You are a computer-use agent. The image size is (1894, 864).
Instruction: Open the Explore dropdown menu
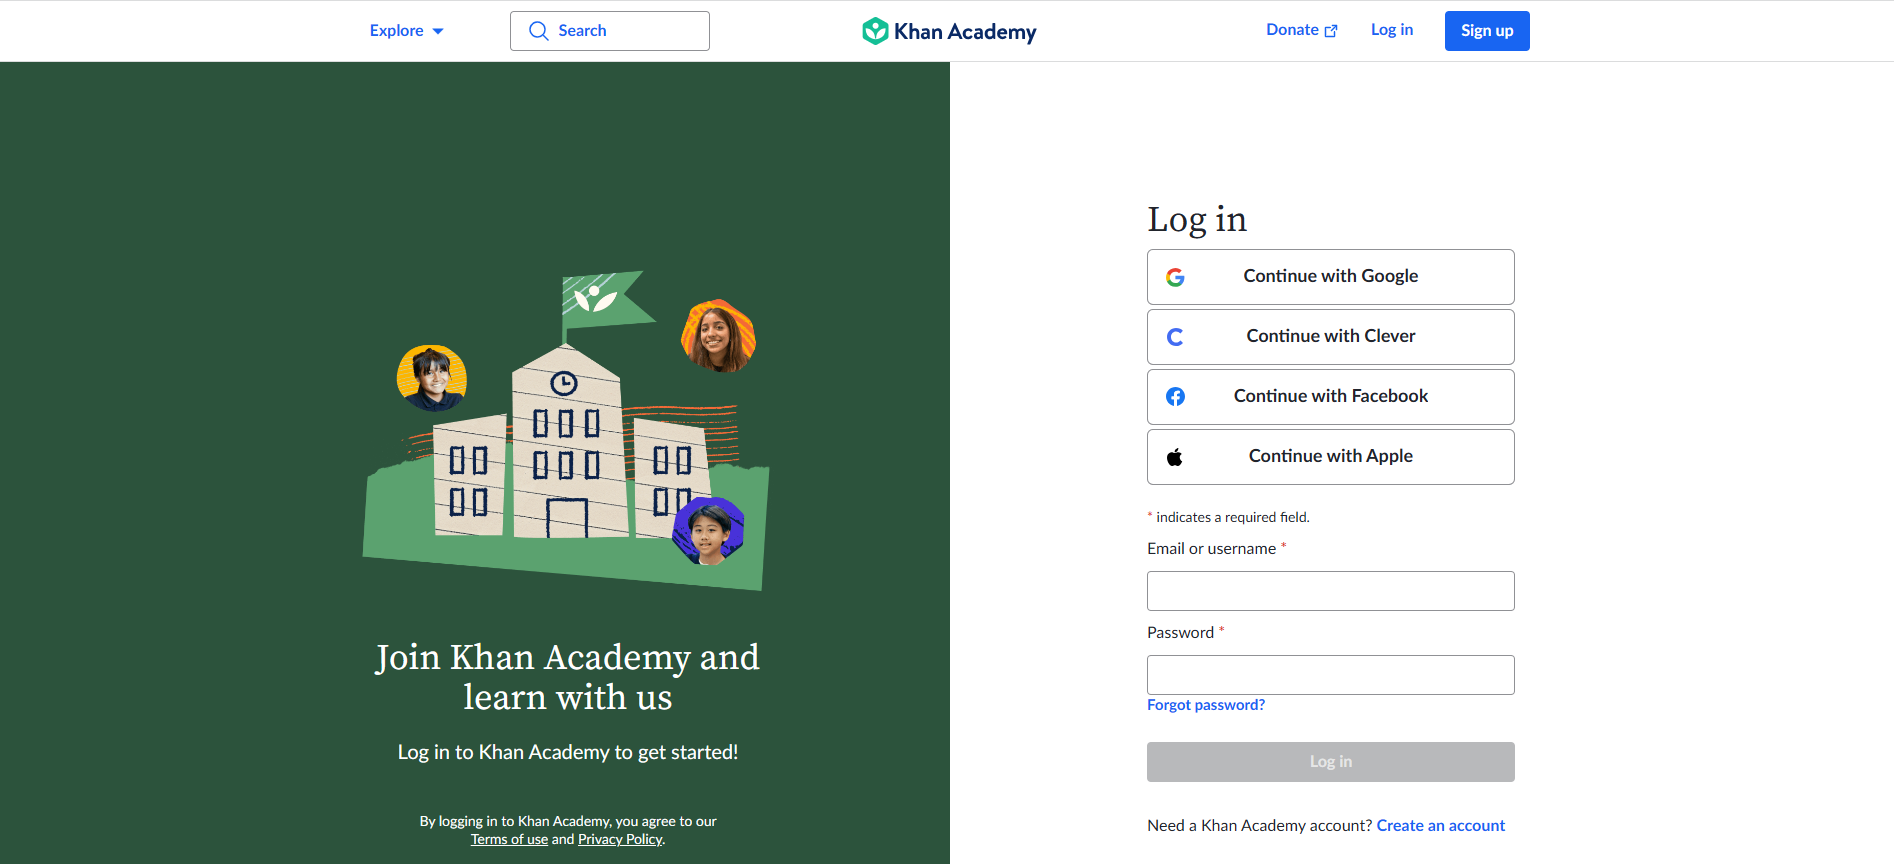click(406, 31)
